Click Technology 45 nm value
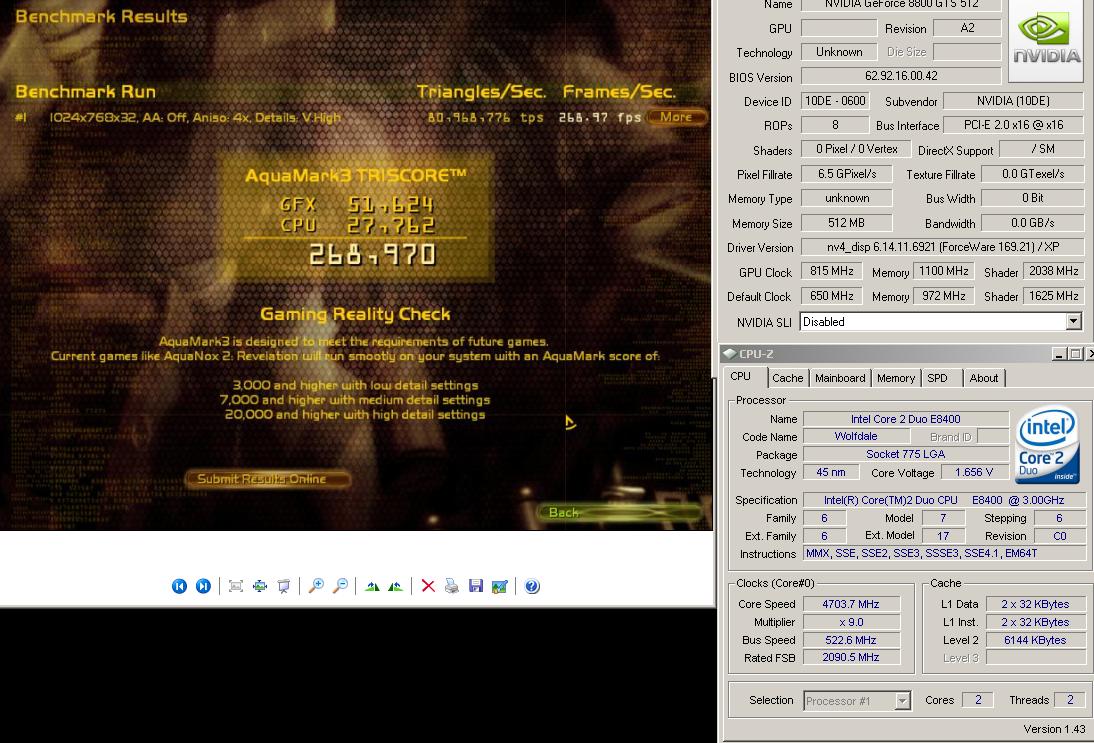This screenshot has width=1094, height=743. [831, 473]
